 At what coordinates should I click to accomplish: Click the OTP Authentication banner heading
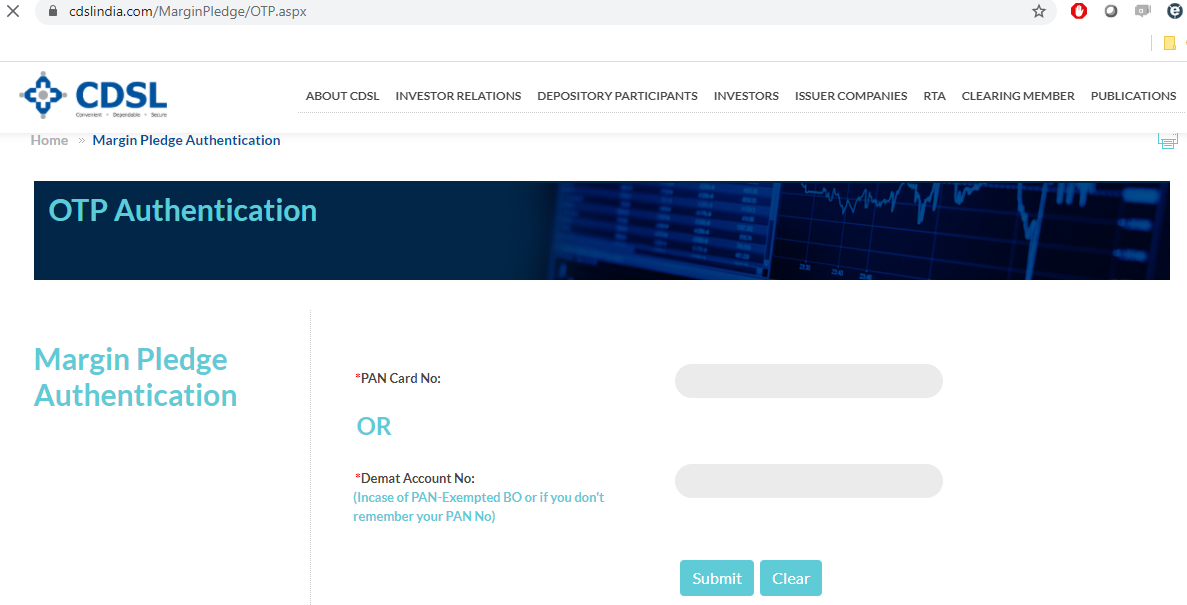(182, 211)
